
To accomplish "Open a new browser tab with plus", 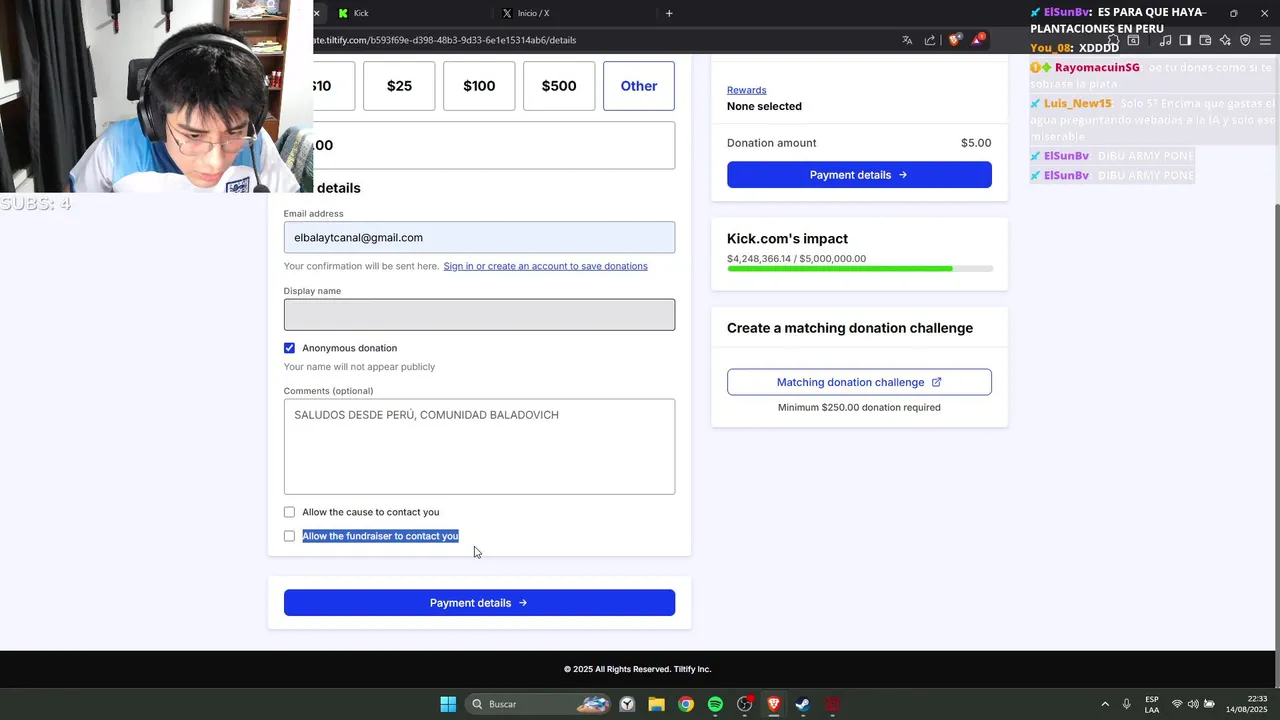I will 669,13.
